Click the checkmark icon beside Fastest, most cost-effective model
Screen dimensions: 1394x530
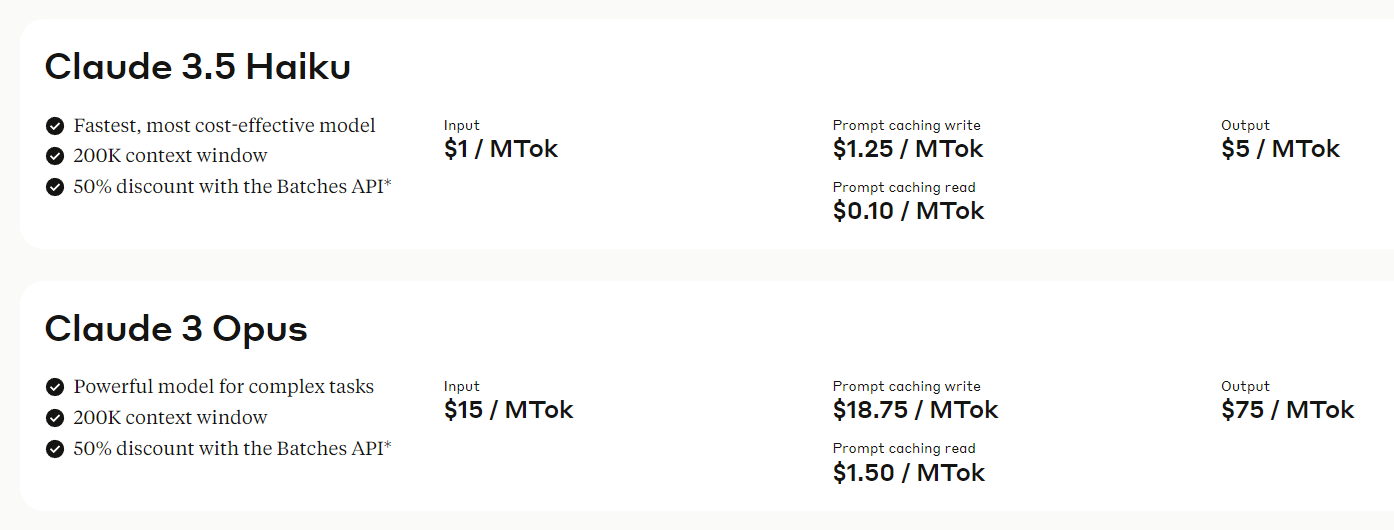55,126
